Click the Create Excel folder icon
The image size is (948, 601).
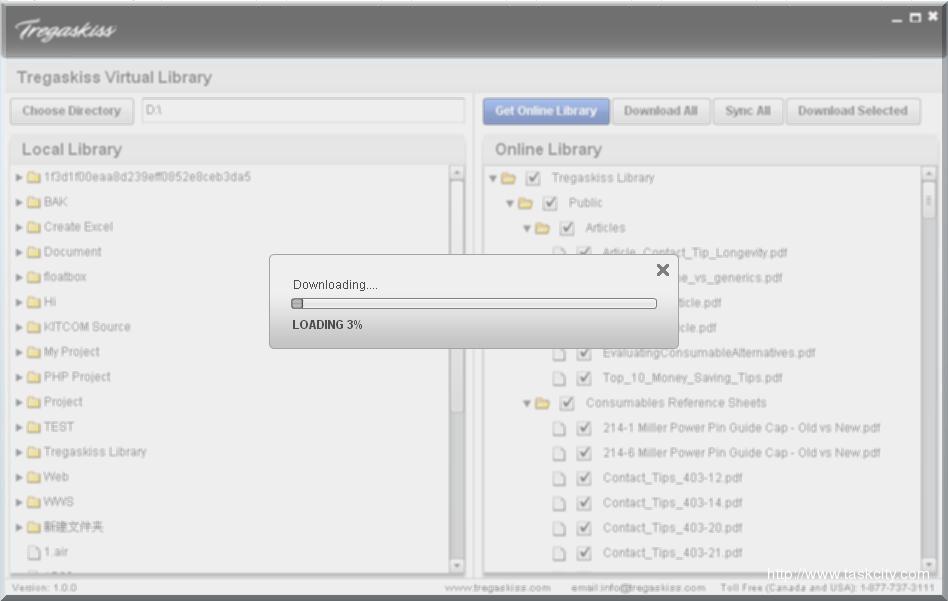[x=34, y=227]
